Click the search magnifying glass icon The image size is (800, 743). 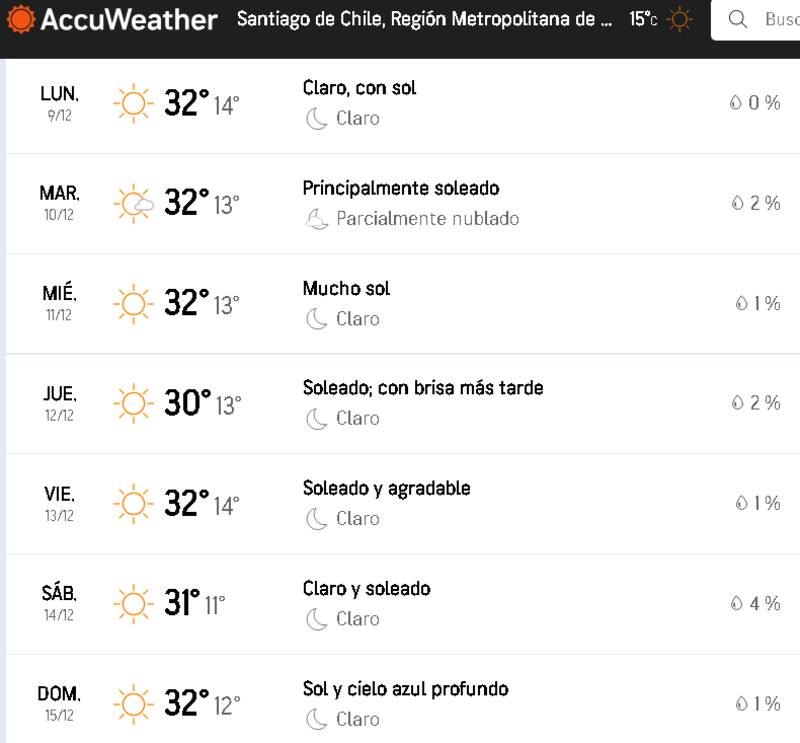click(x=738, y=19)
